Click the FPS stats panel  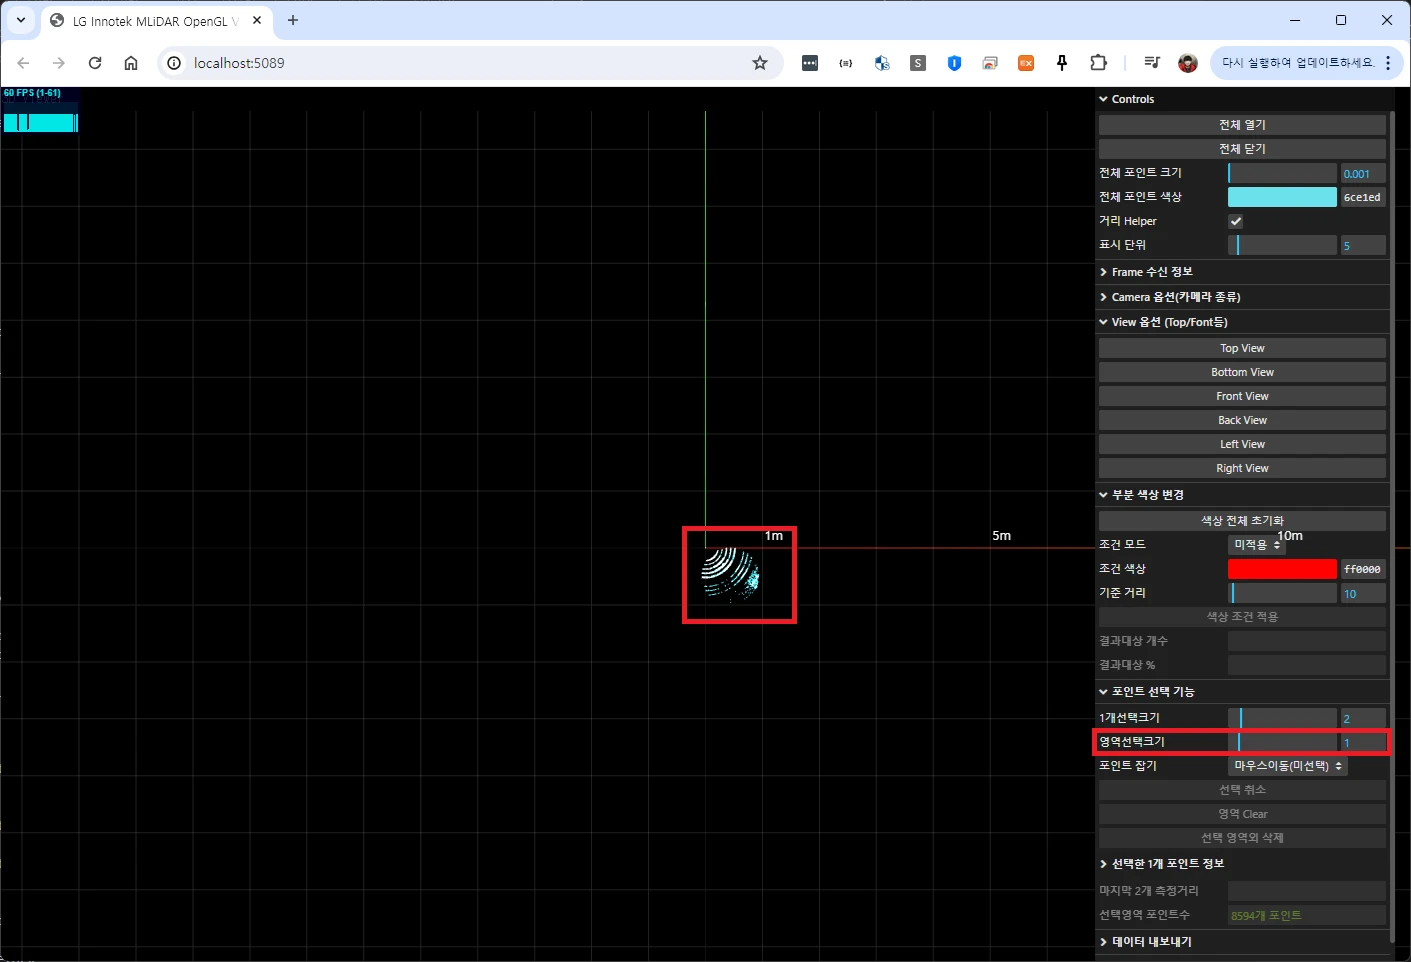coord(40,110)
